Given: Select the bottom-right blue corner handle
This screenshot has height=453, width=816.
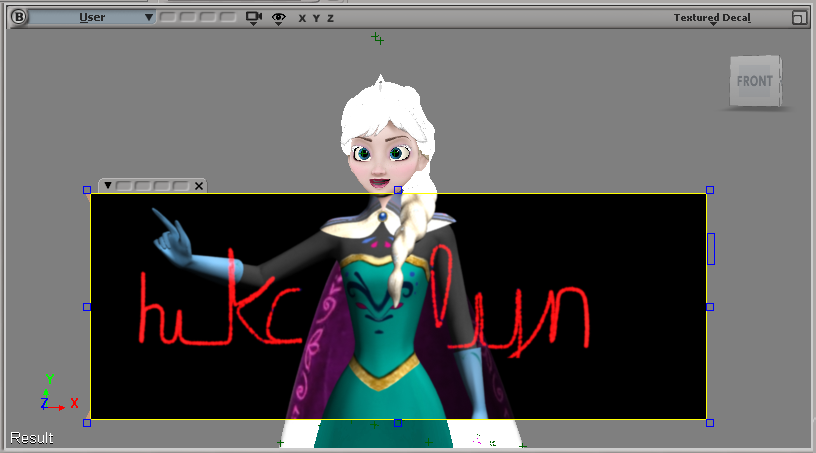Looking at the screenshot, I should tap(710, 423).
